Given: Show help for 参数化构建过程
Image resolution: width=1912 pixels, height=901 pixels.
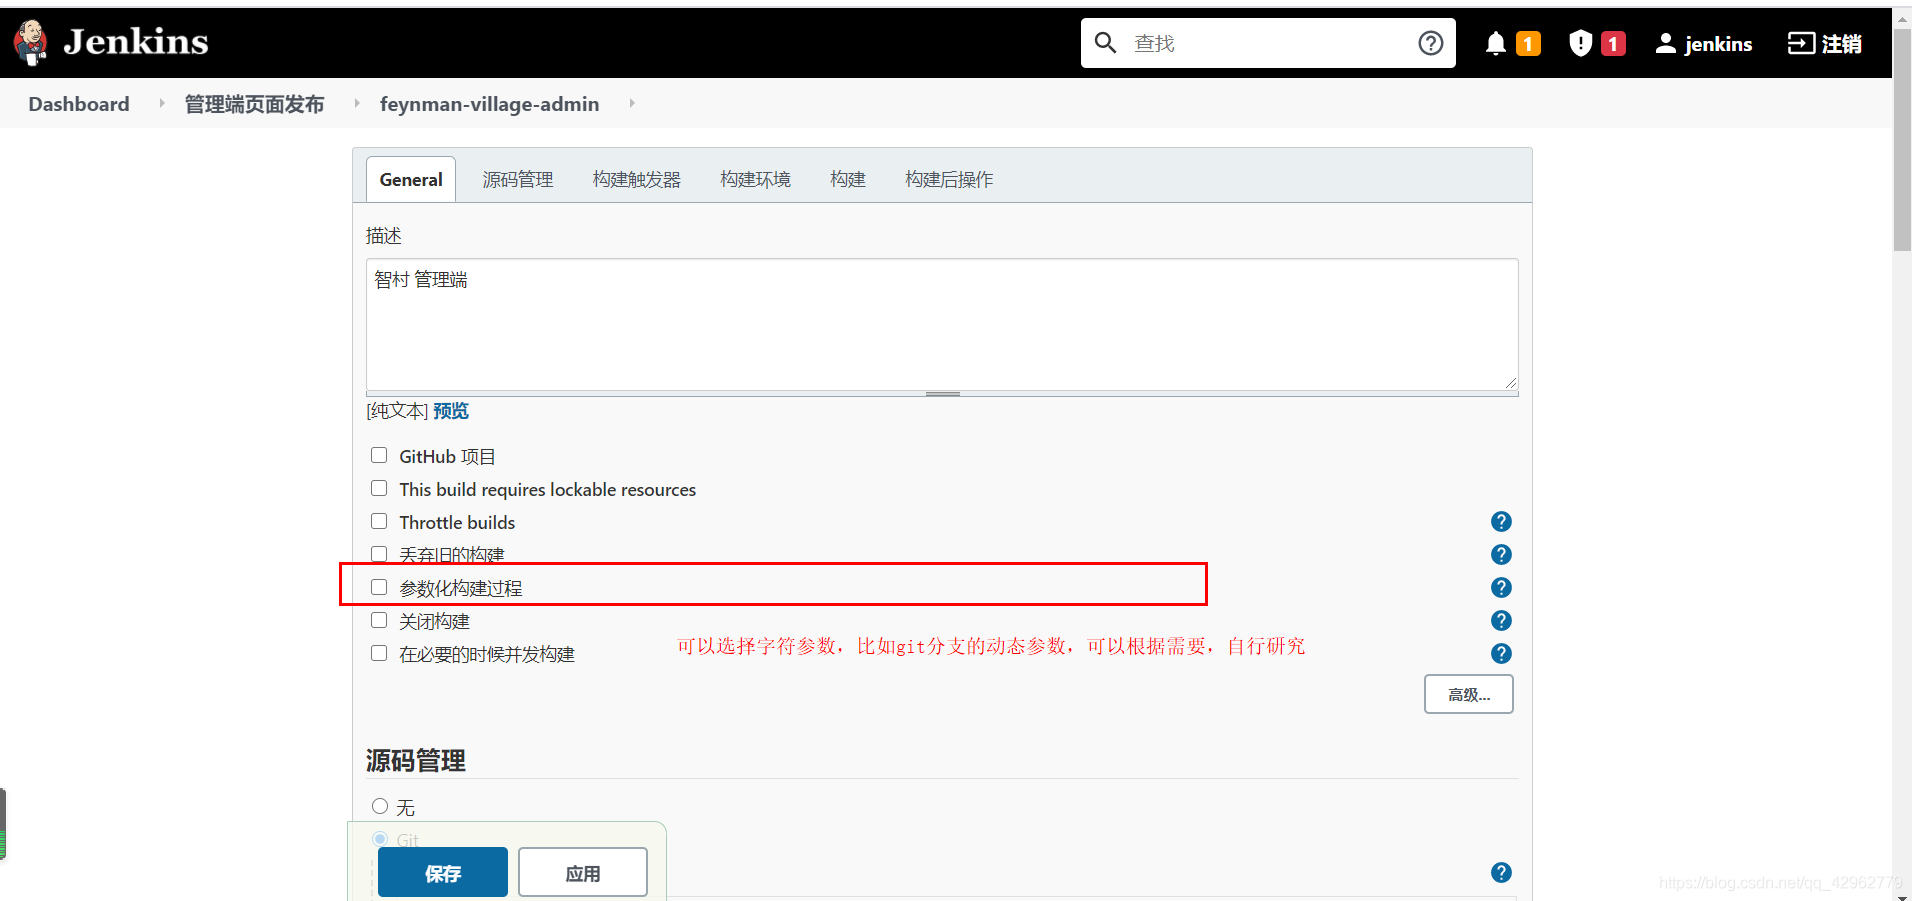Looking at the screenshot, I should (1501, 587).
